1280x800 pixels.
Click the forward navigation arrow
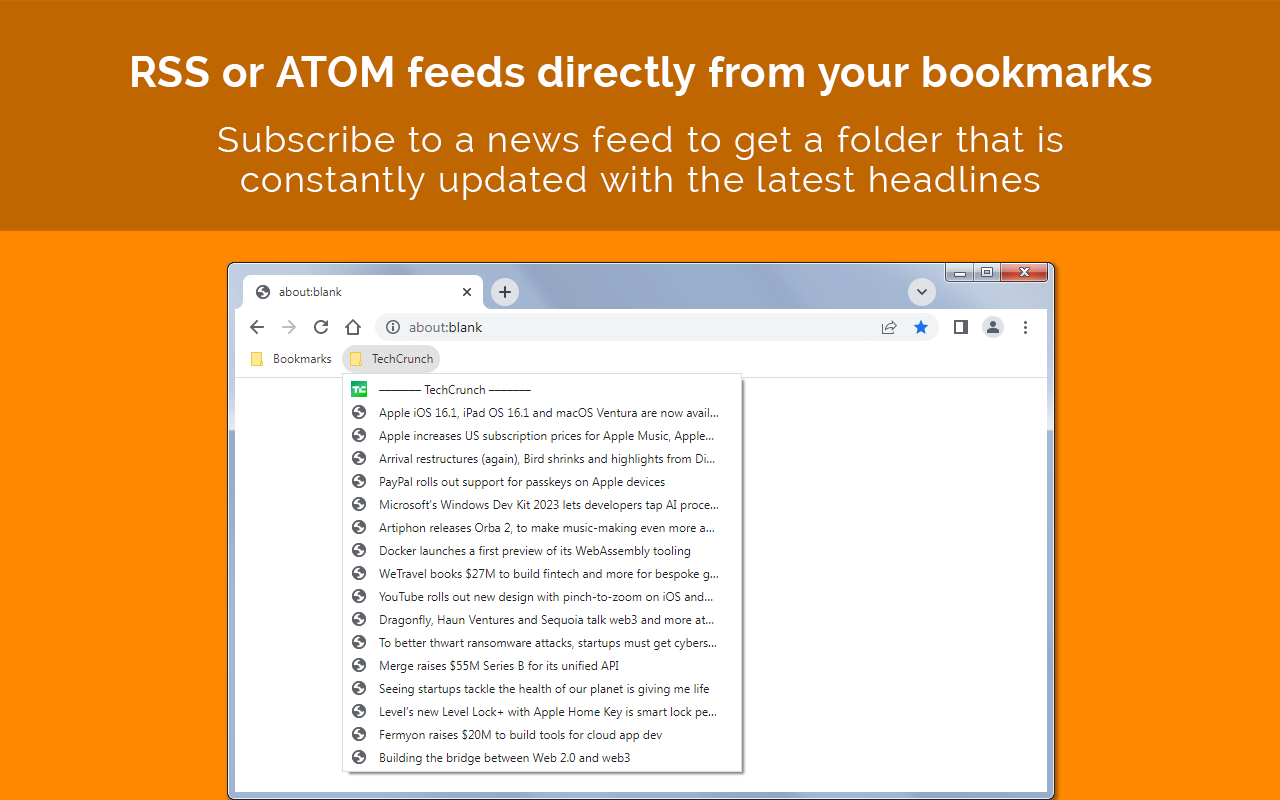pyautogui.click(x=289, y=327)
